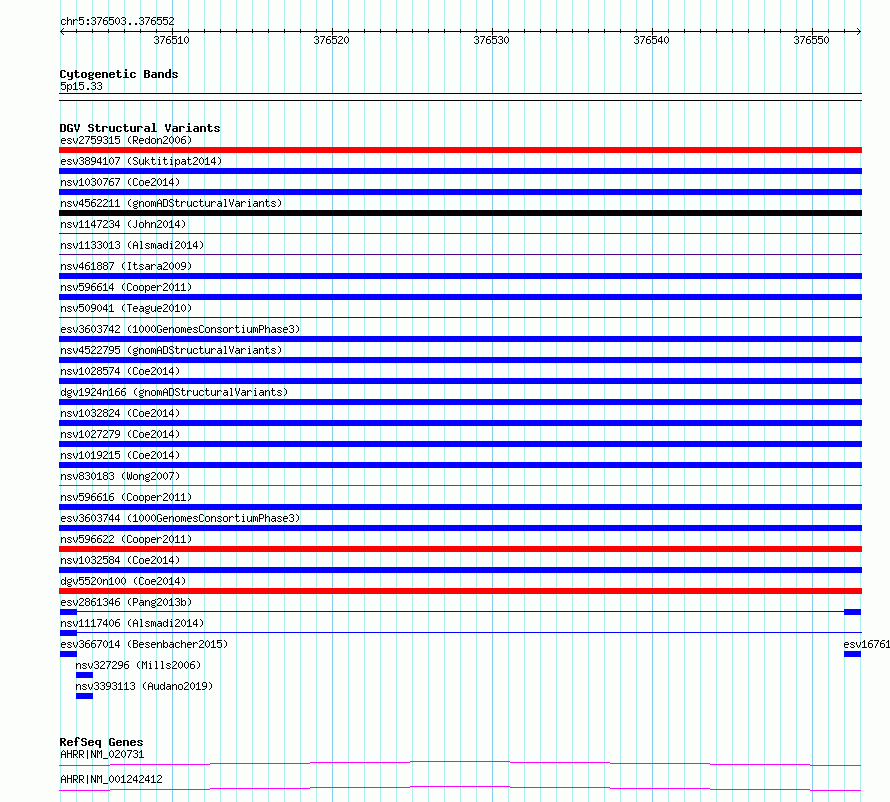Click nsv461887 (Itsara2009) label
The height and width of the screenshot is (802, 890).
(x=126, y=266)
